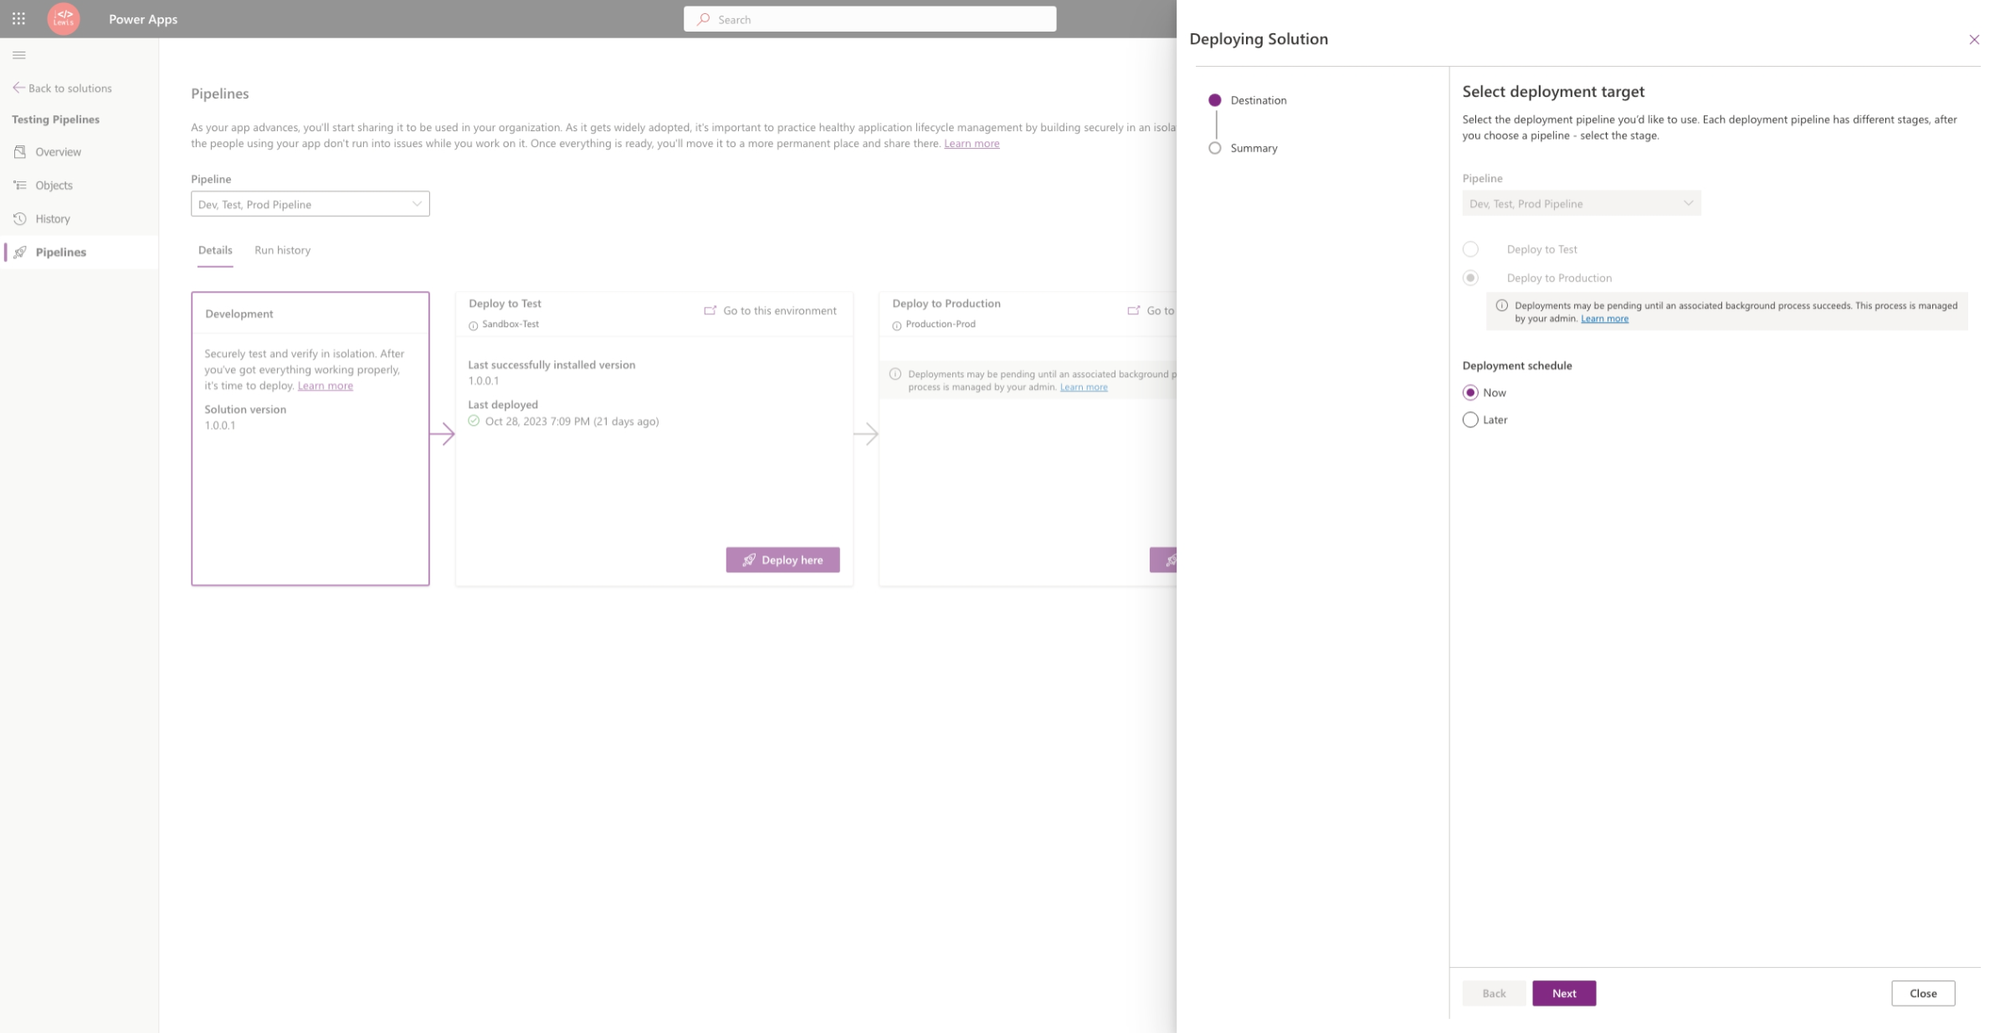Go to the Summary step
The height and width of the screenshot is (1033, 2000).
[1253, 148]
